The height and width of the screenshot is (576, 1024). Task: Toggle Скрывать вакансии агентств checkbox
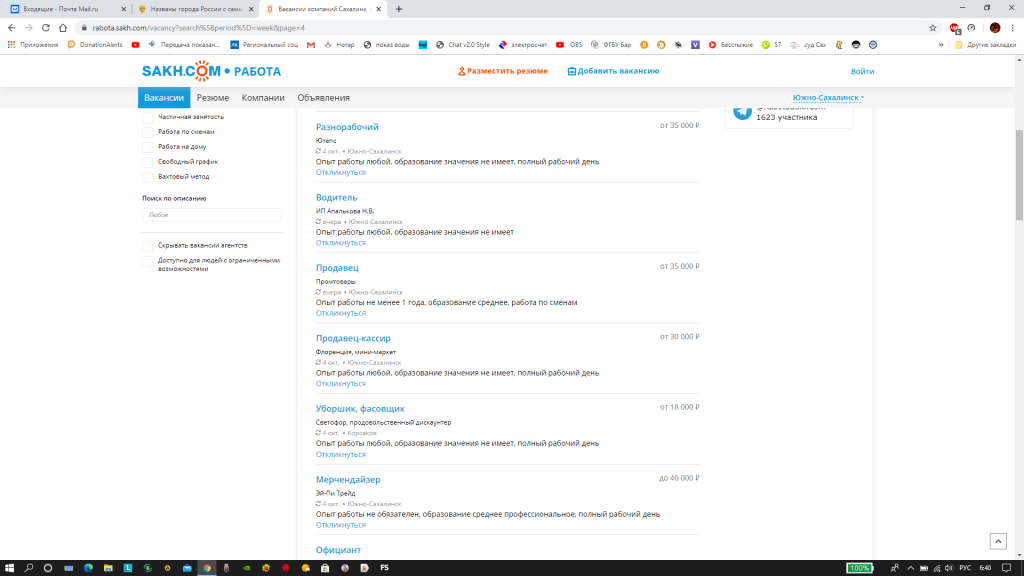click(147, 245)
